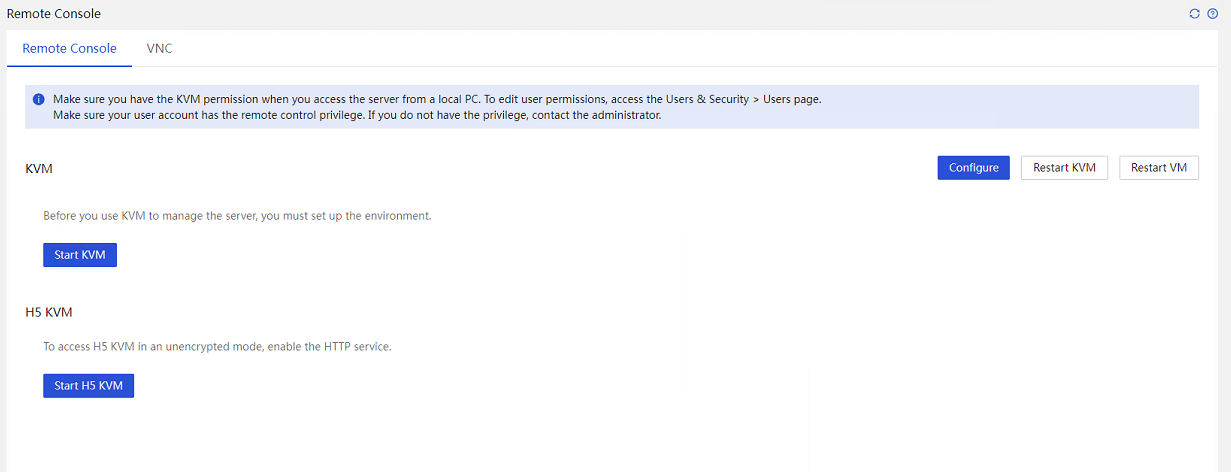Launch Start H5 KVM
Image resolution: width=1231 pixels, height=472 pixels.
88,385
